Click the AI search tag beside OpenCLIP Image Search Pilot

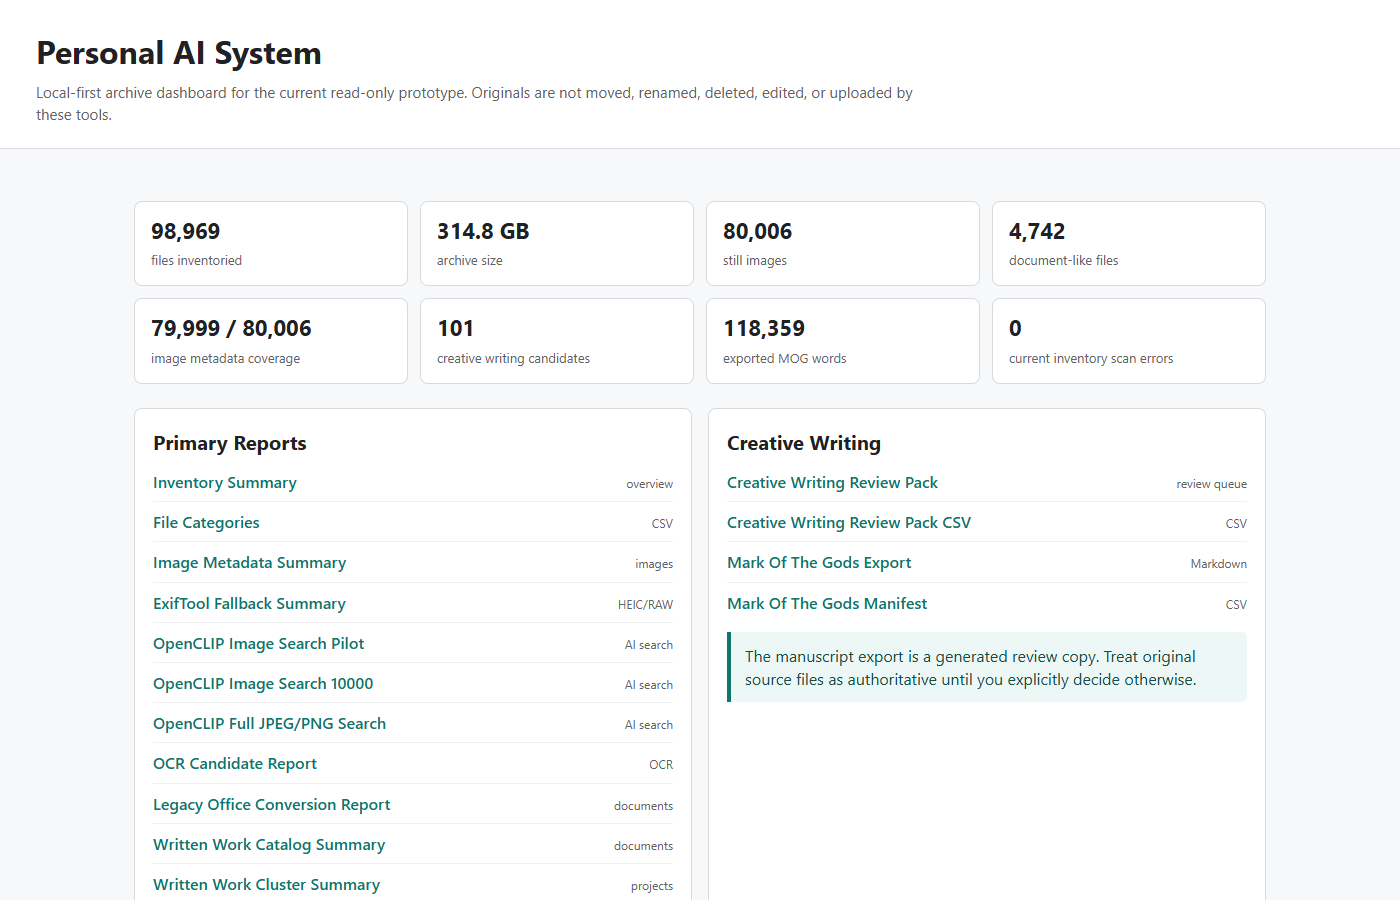649,645
